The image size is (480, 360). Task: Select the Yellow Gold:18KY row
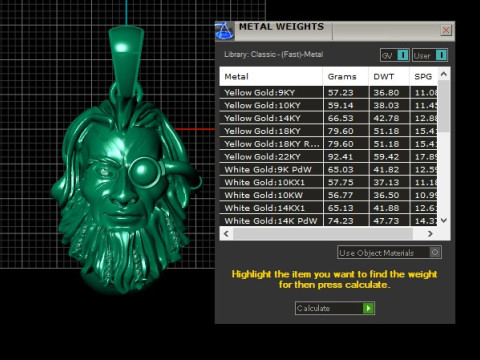(x=328, y=131)
